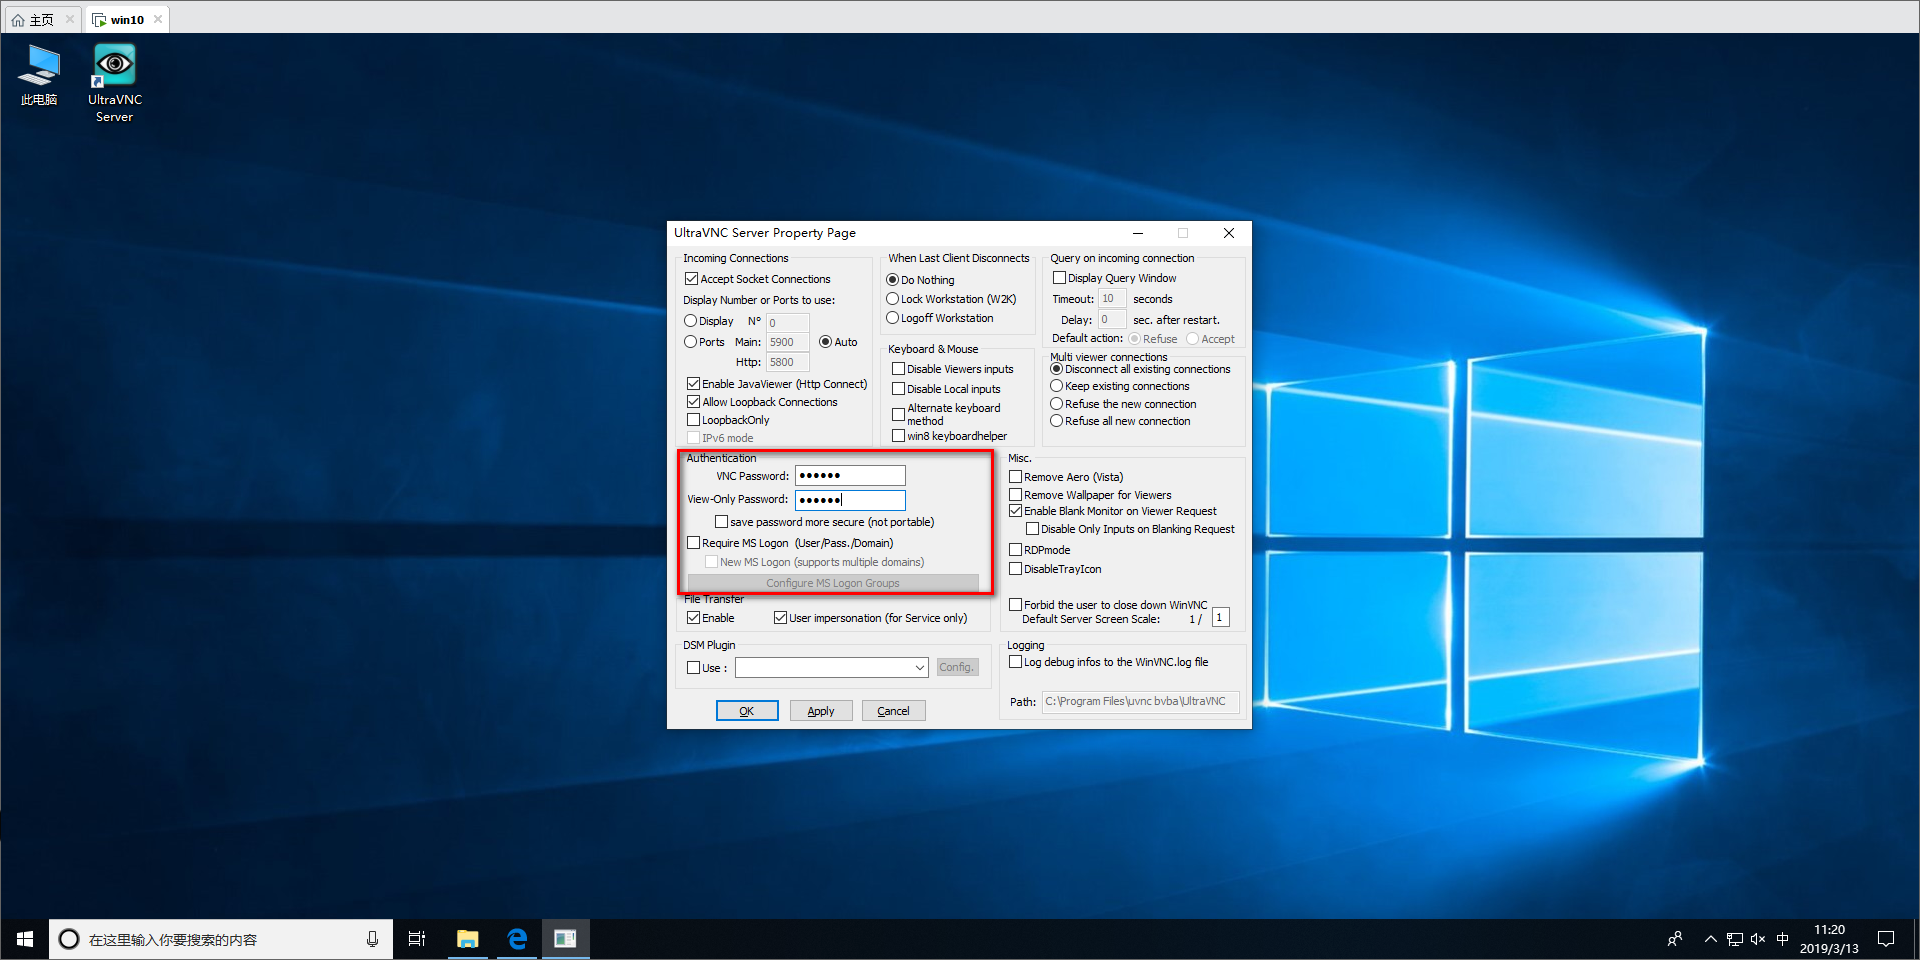Screen dimensions: 1920x960
Task: Check Disable Local inputs
Action: click(898, 389)
